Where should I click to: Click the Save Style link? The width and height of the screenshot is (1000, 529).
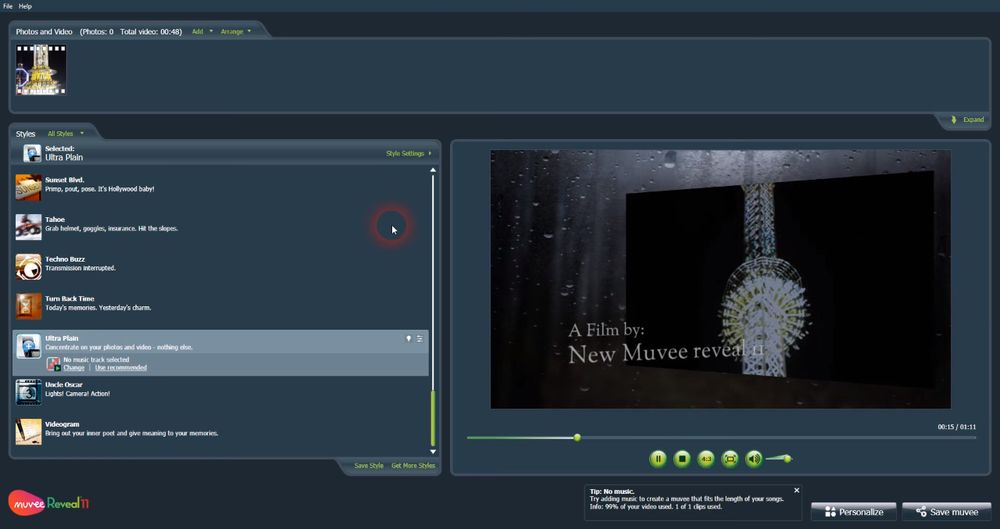(369, 466)
